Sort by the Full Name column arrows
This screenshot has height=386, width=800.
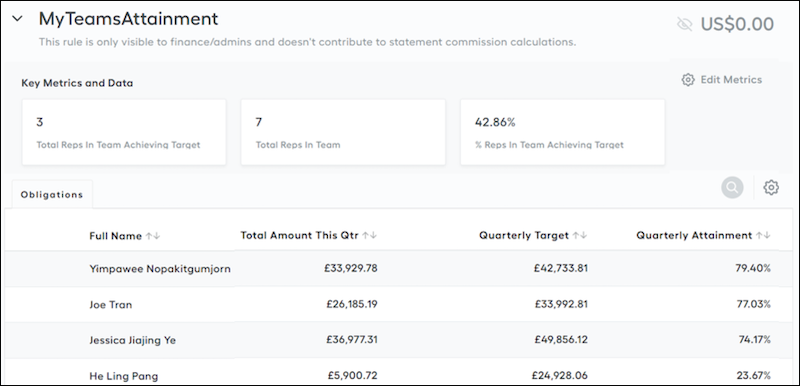[x=153, y=236]
